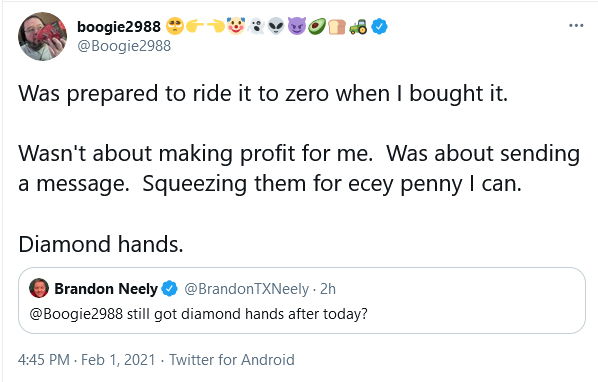Screen dimensions: 598x382
Task: Click the blue verified badge next to boogie2988
Action: point(379,27)
